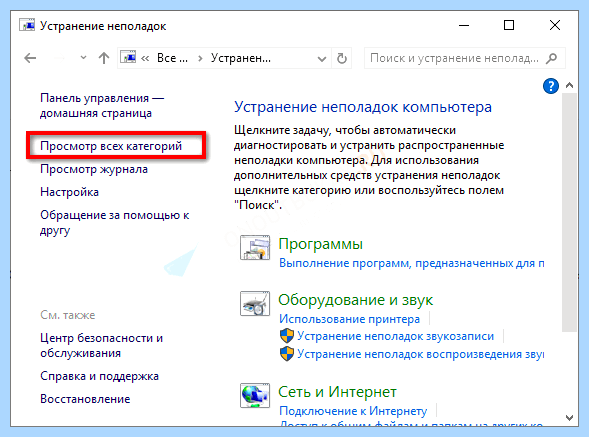Viewport: 589px width, 437px height.
Task: Open 'Настройка' link in the sidebar
Action: pyautogui.click(x=69, y=192)
